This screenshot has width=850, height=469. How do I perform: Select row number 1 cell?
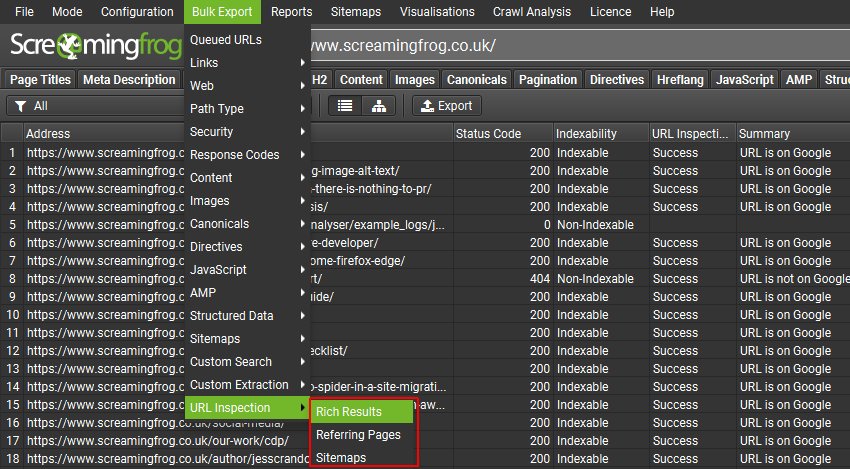coord(12,153)
